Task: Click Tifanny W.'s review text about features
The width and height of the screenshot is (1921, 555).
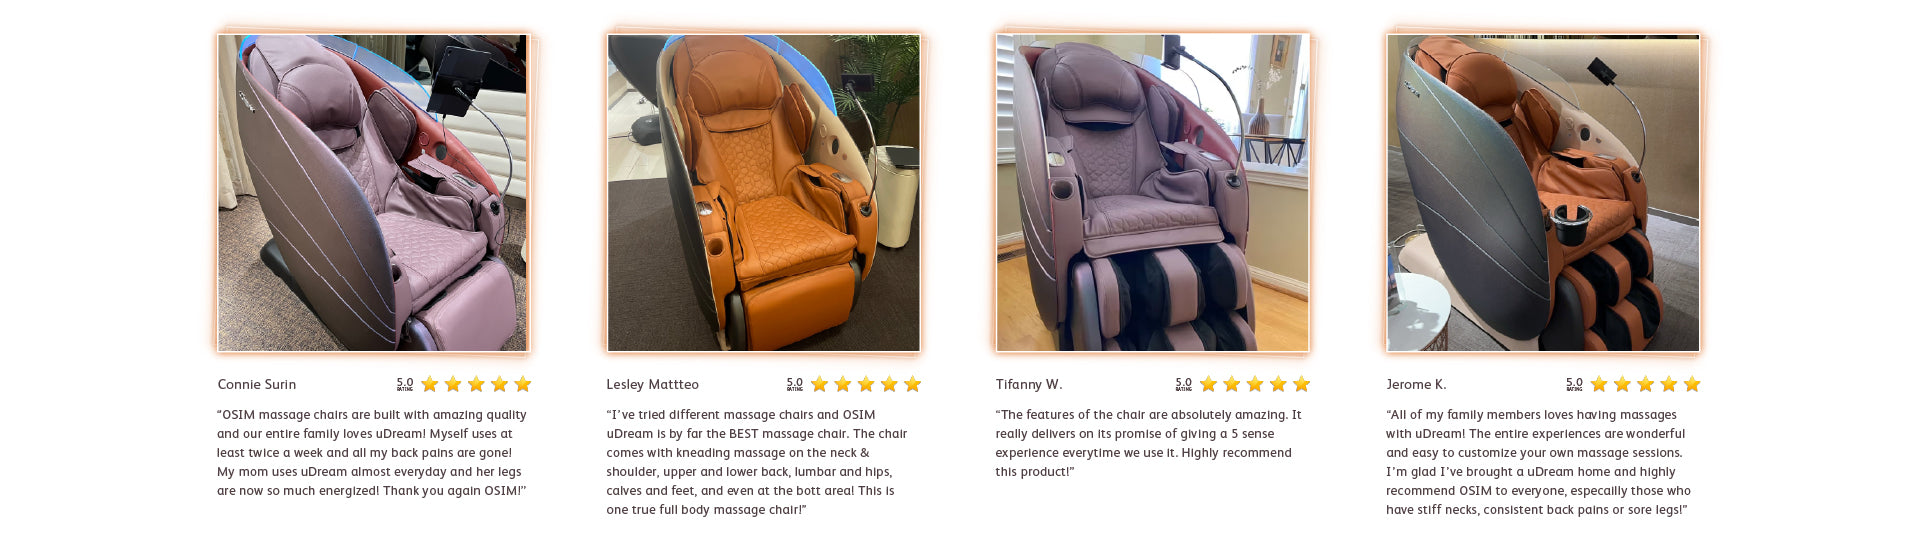Action: click(1148, 443)
